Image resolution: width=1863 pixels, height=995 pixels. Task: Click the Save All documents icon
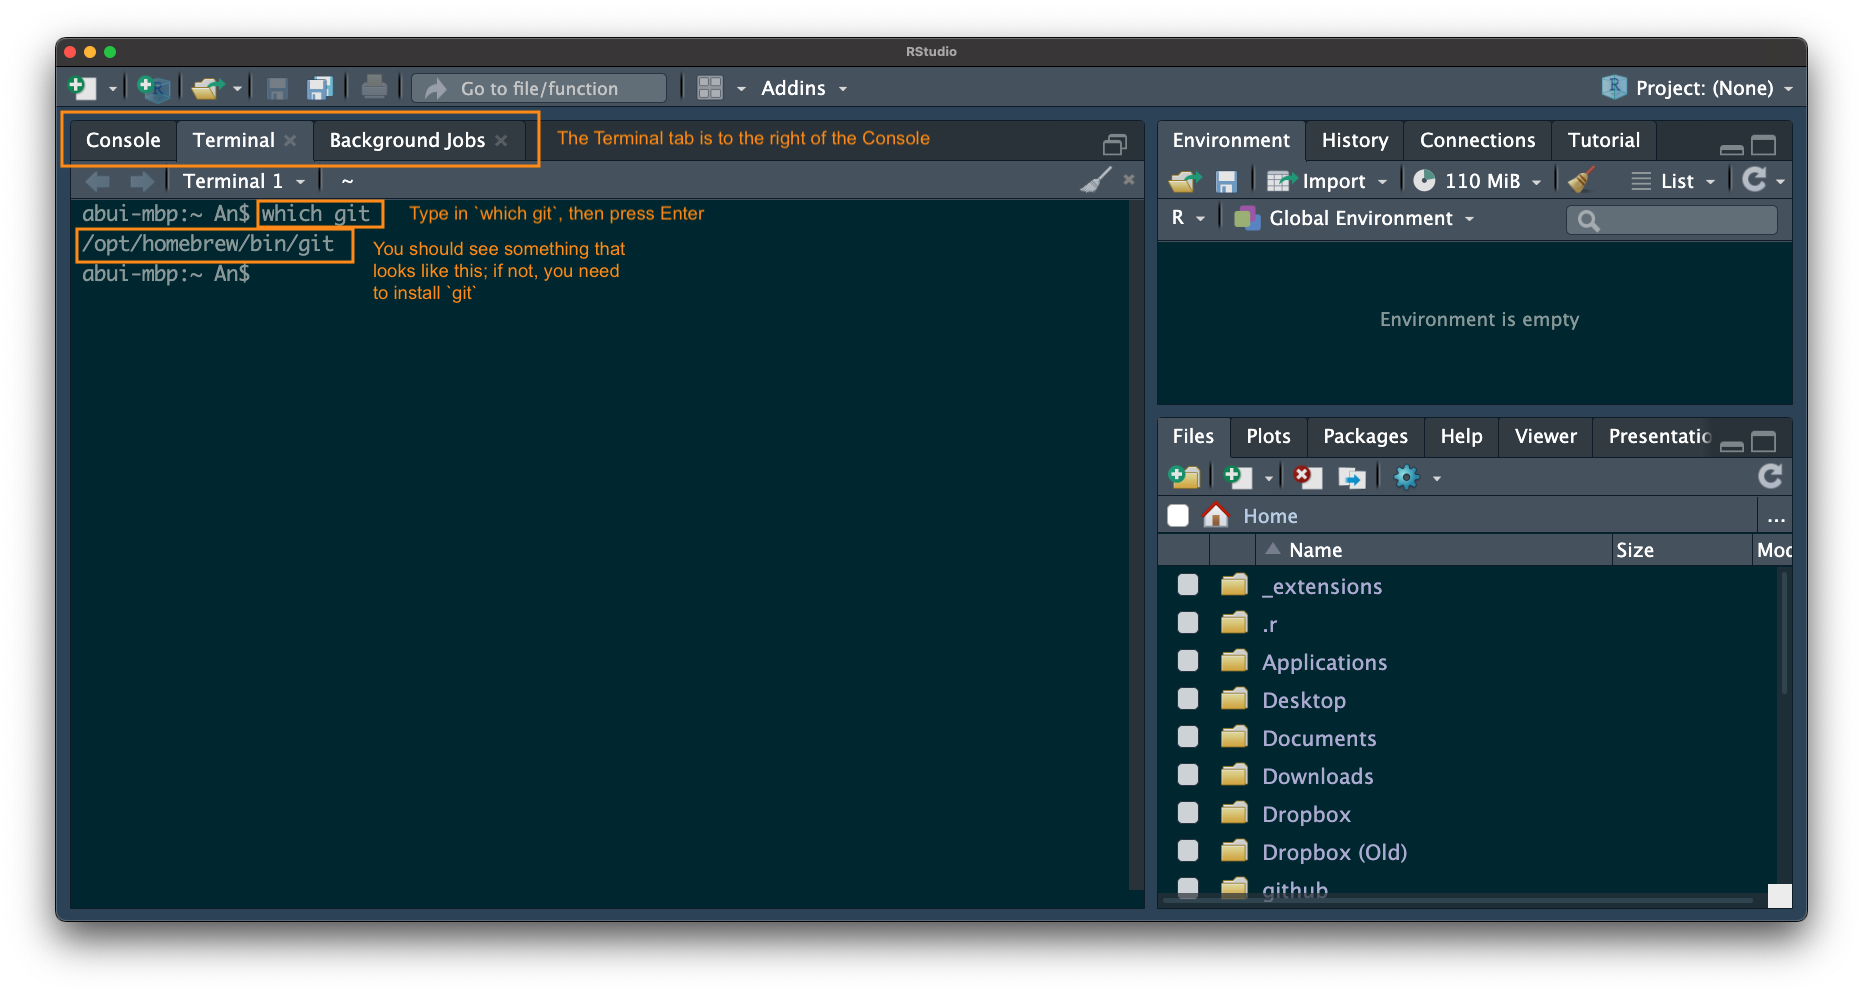coord(320,88)
